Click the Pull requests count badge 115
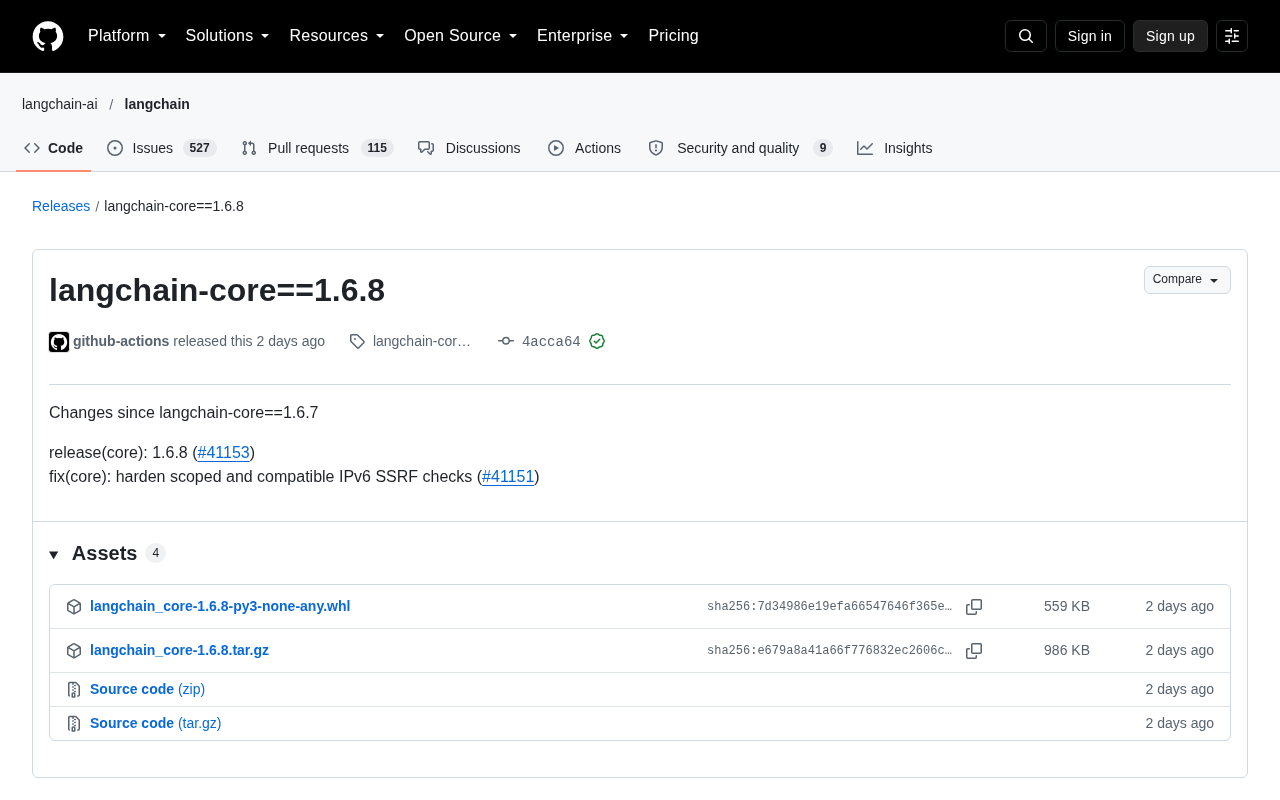 click(377, 148)
